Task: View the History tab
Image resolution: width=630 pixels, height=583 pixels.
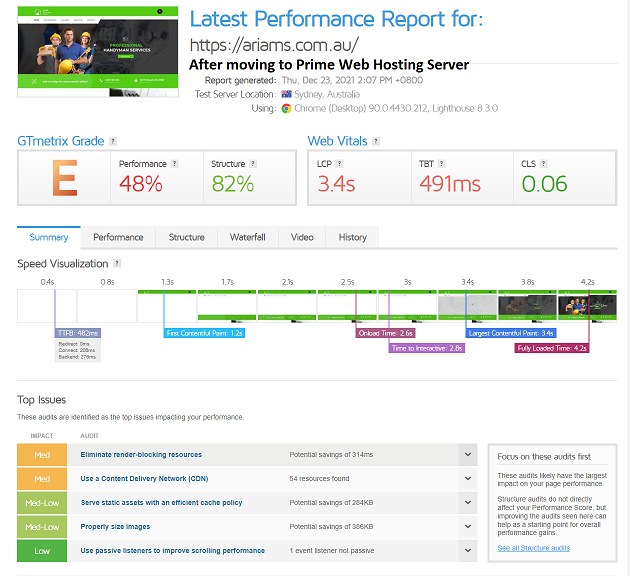Action: [x=352, y=237]
